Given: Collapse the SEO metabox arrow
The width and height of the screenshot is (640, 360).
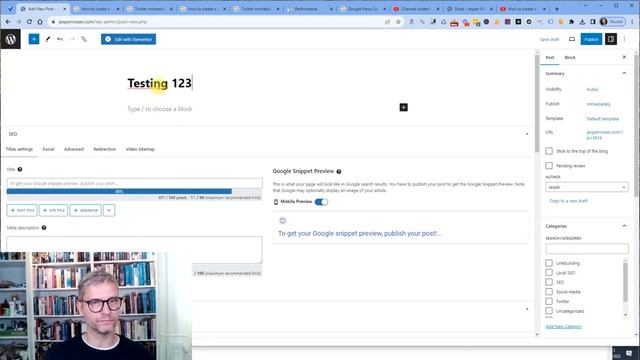Looking at the screenshot, I should (x=527, y=134).
